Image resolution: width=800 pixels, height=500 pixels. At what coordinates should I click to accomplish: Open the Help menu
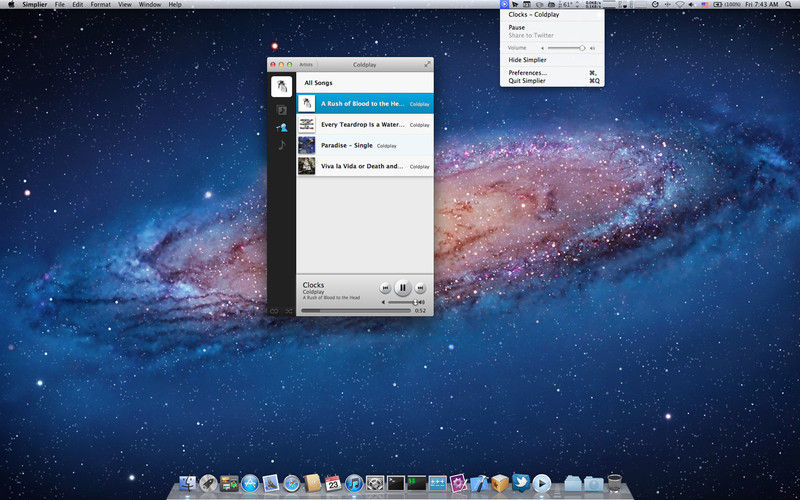(175, 4)
